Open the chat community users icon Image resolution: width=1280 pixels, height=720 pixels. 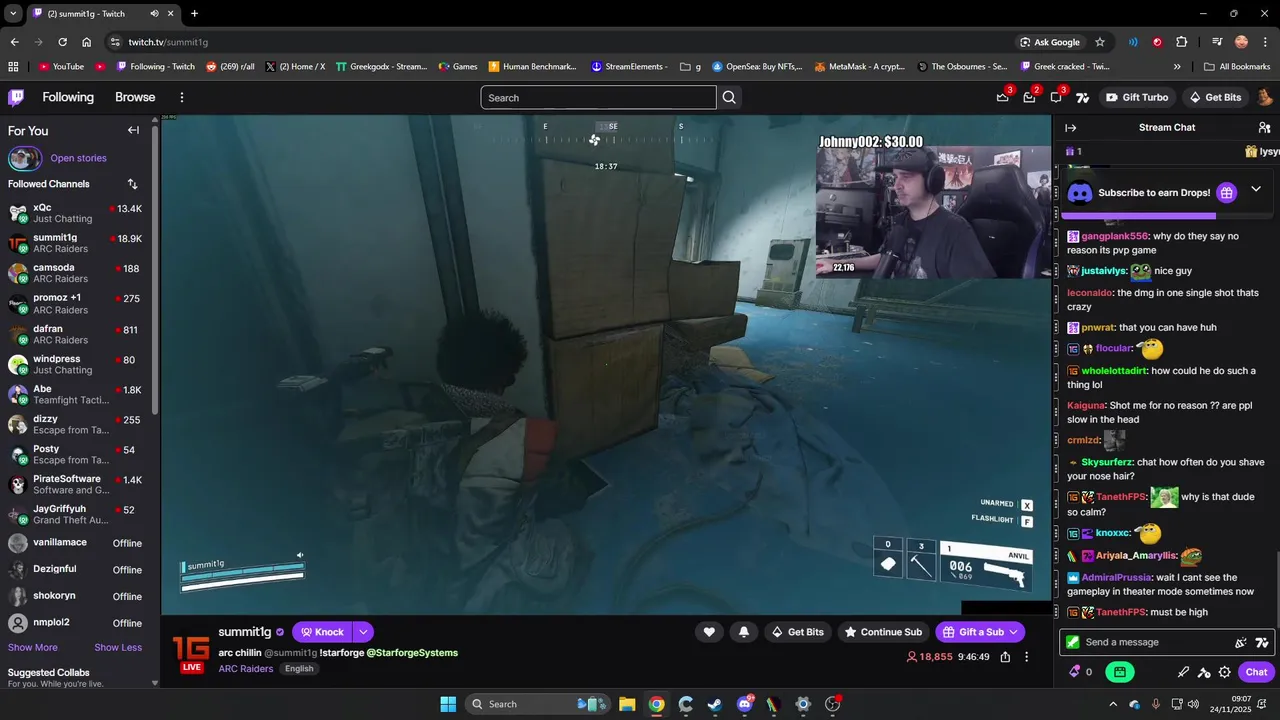[1264, 127]
